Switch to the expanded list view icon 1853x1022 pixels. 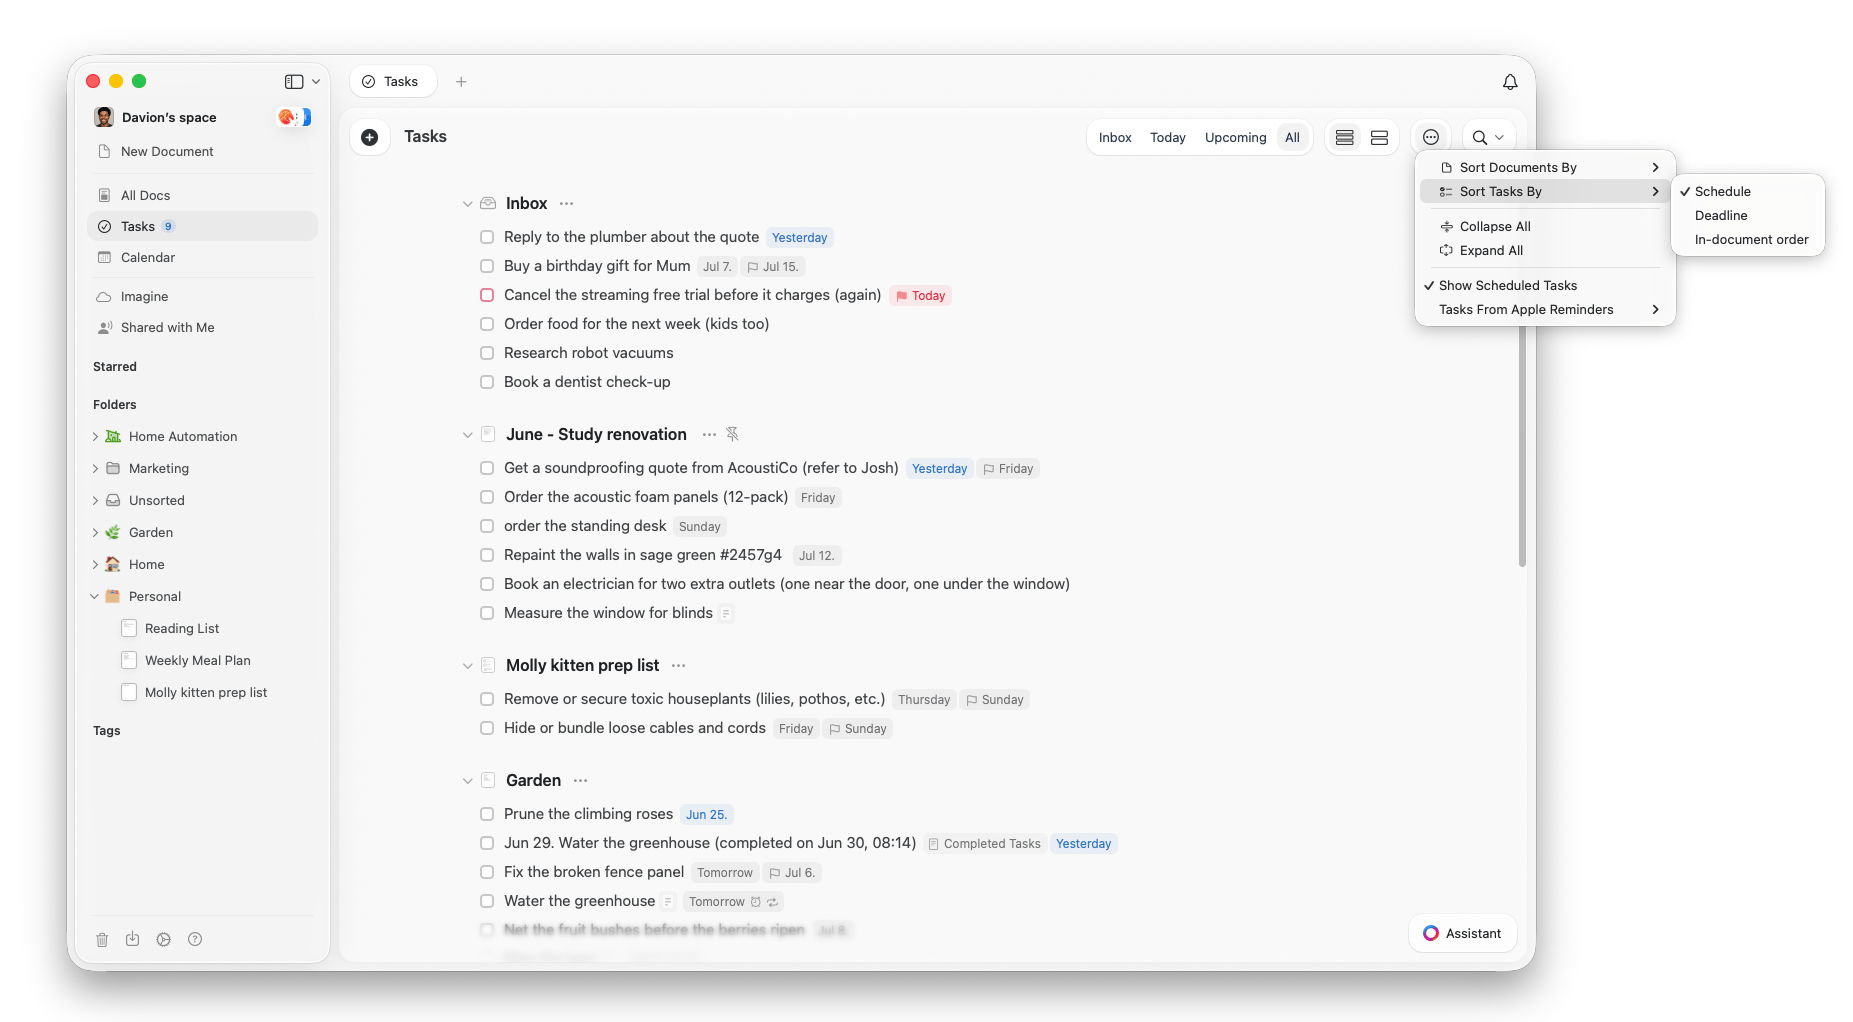click(x=1379, y=137)
